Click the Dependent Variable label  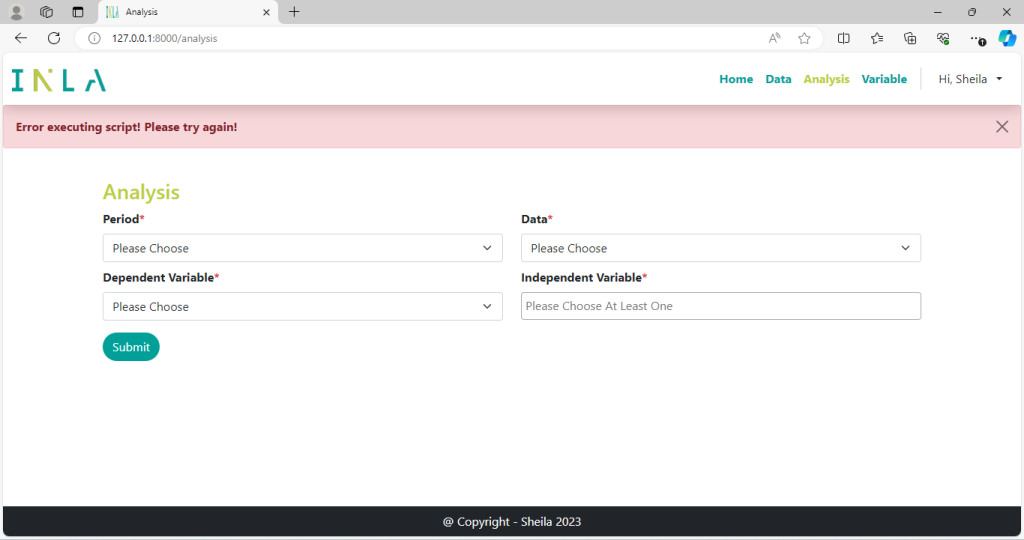coord(161,278)
